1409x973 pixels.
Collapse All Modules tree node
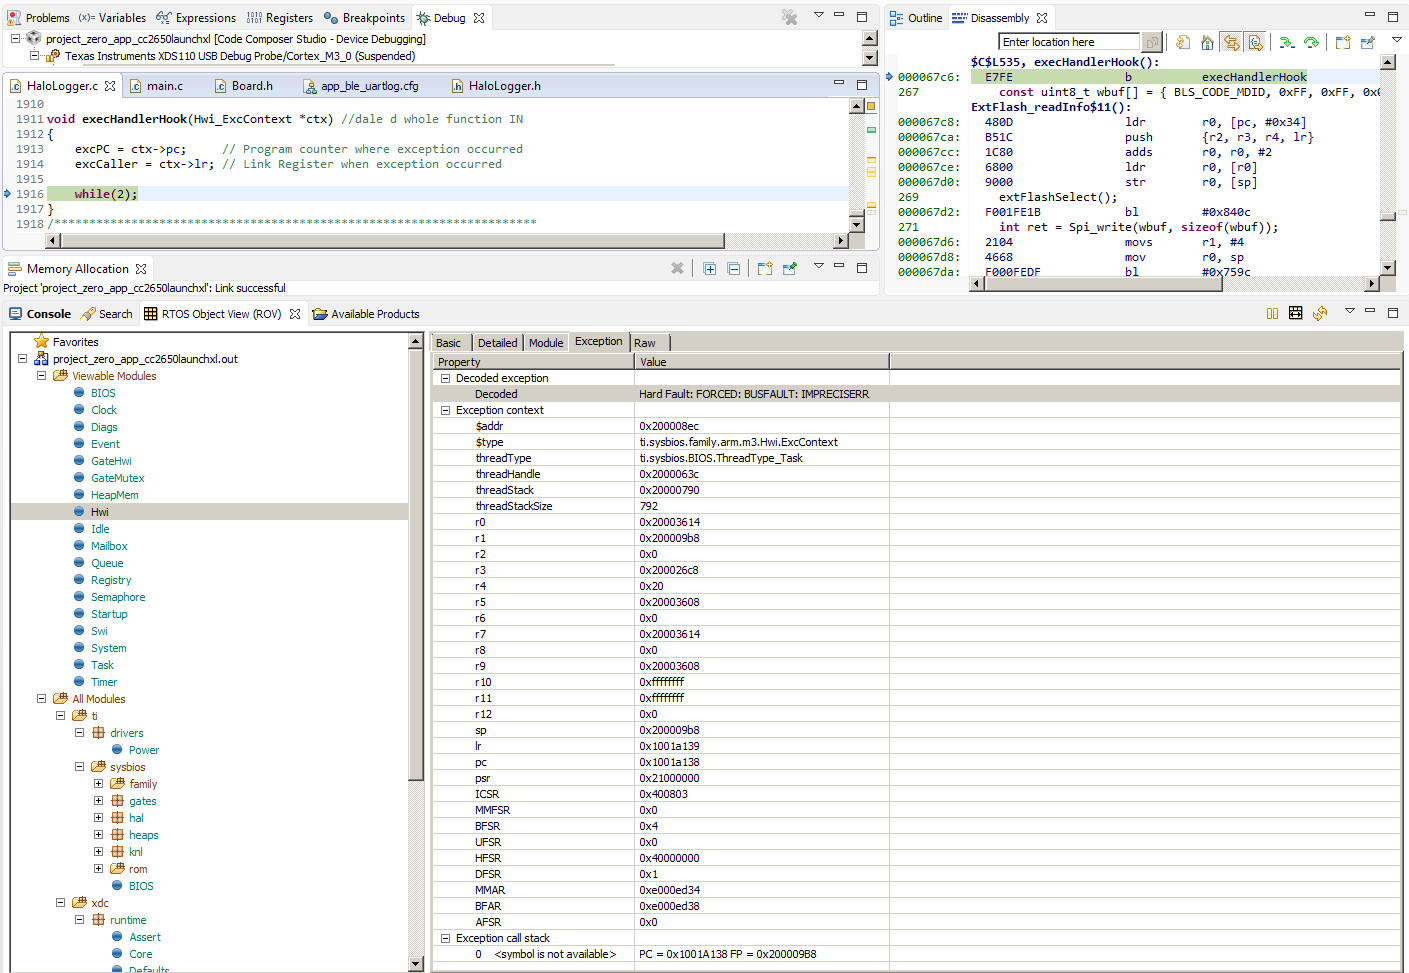[41, 699]
